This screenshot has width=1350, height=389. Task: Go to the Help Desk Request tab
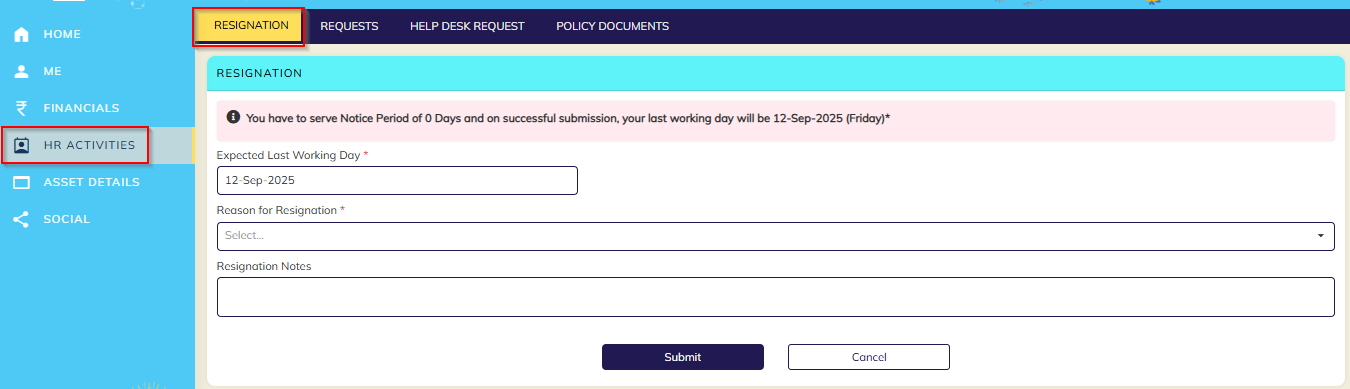click(467, 26)
